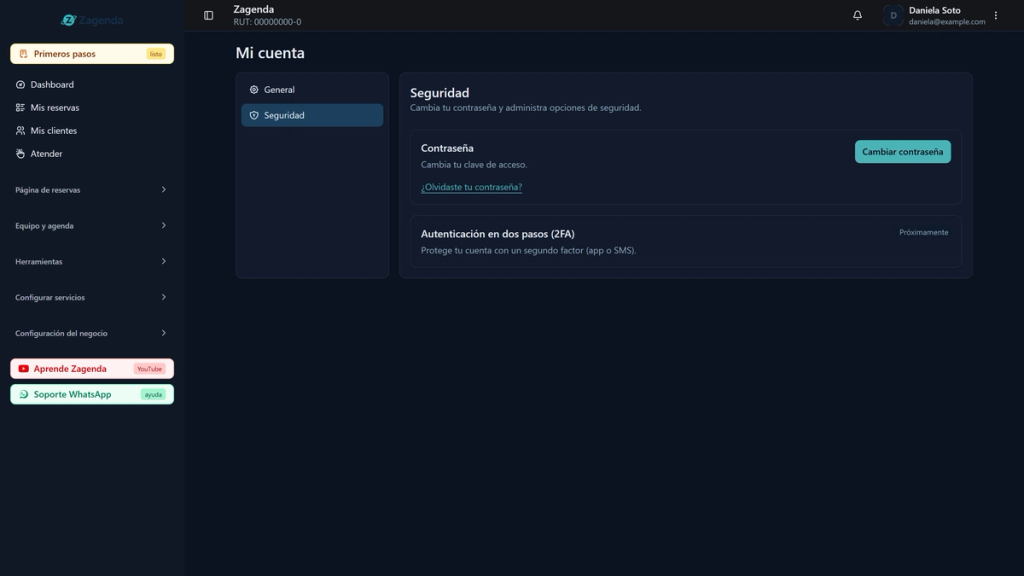Open Soporte WhatsApp help
The image size is (1024, 576).
point(91,394)
